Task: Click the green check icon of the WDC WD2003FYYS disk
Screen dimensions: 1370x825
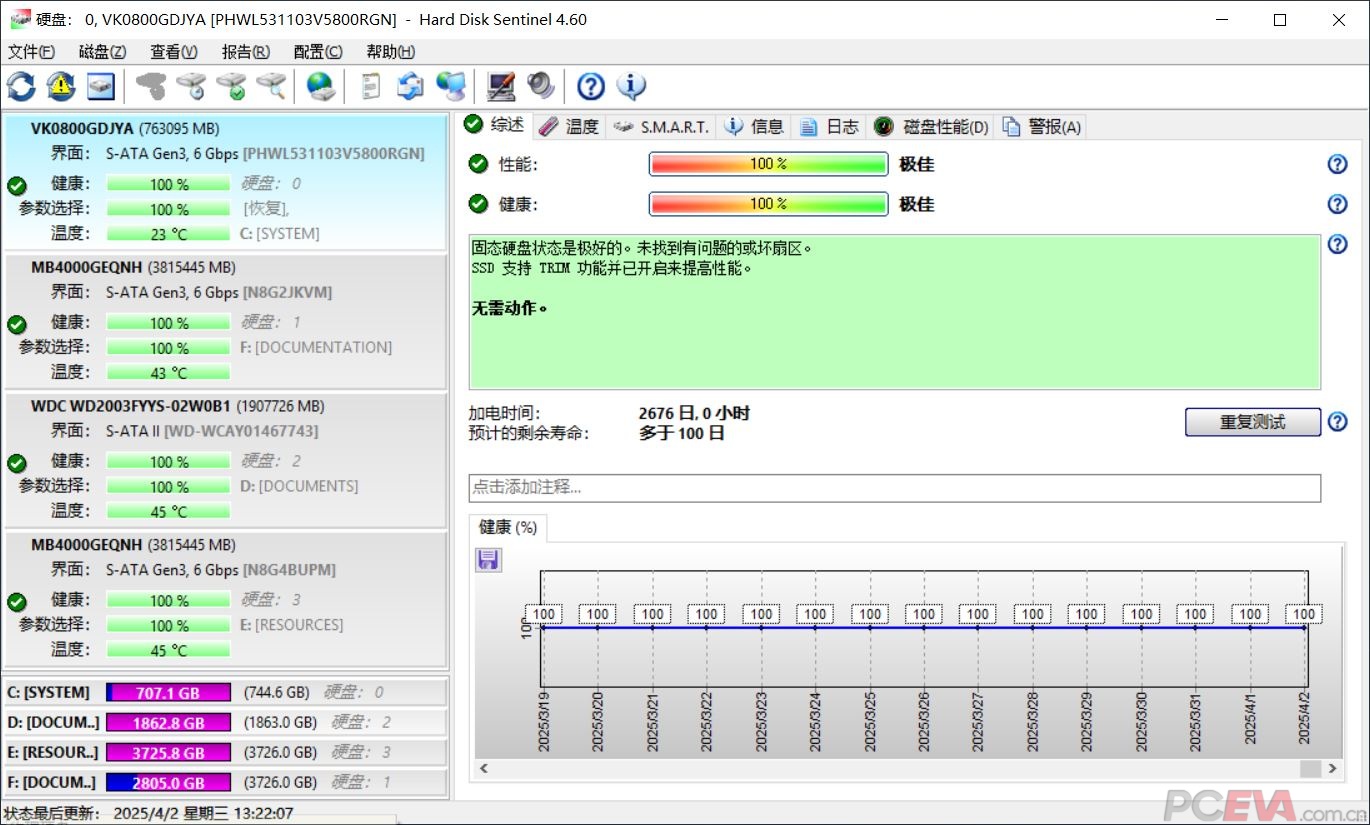Action: pos(16,463)
